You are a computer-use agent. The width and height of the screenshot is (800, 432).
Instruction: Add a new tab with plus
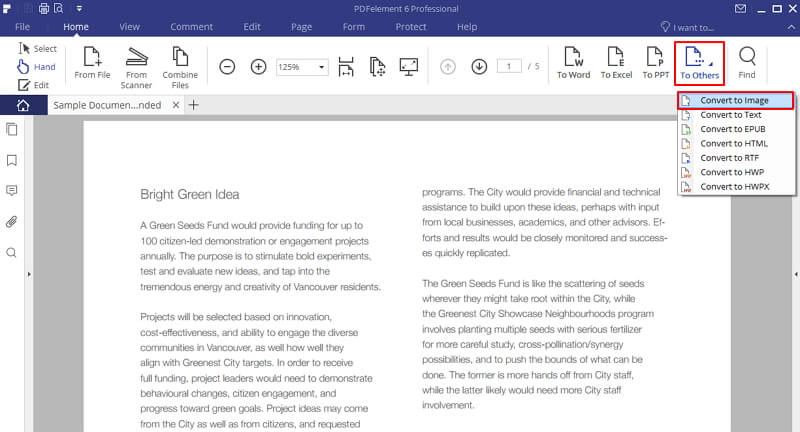(193, 105)
